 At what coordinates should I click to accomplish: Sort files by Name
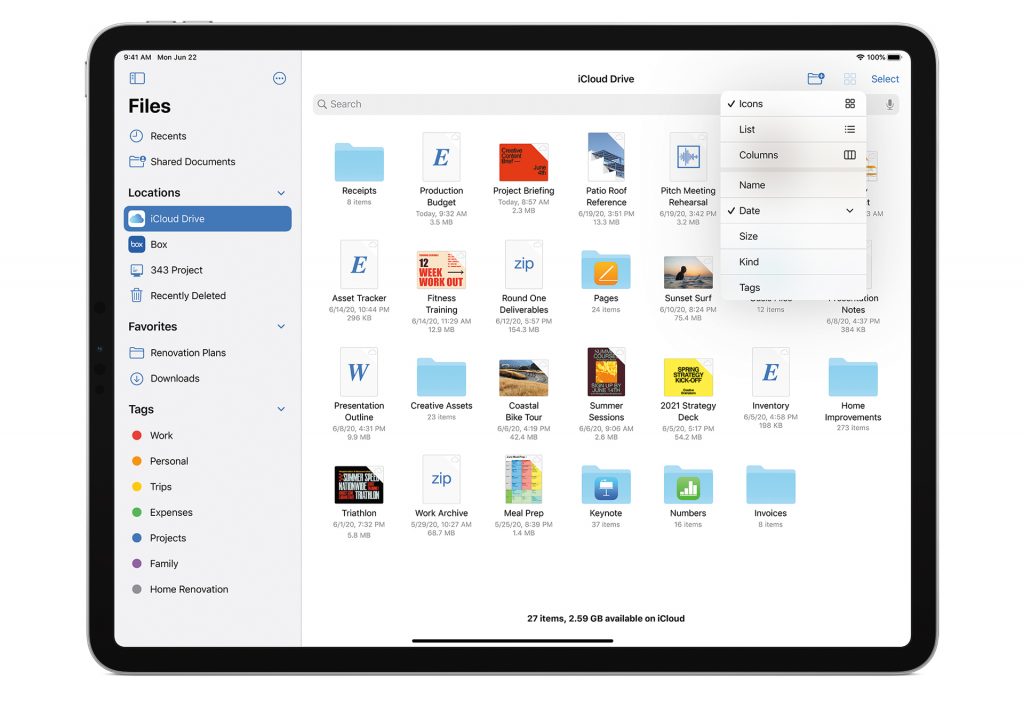793,185
